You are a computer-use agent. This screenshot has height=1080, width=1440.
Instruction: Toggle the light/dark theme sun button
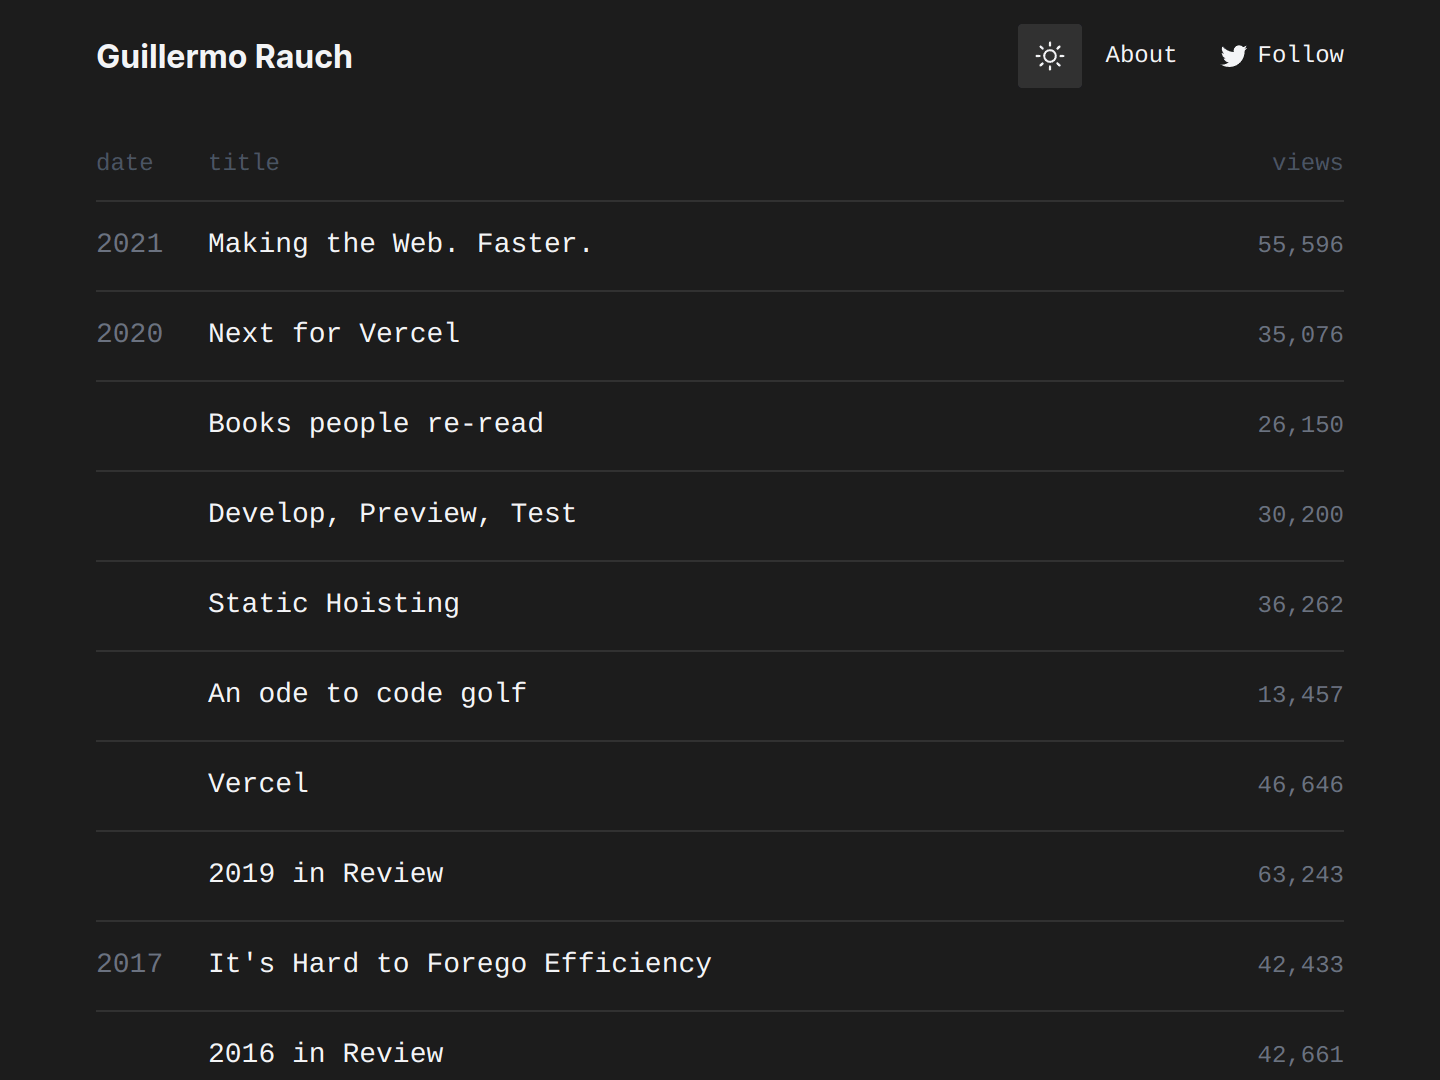[x=1049, y=56]
